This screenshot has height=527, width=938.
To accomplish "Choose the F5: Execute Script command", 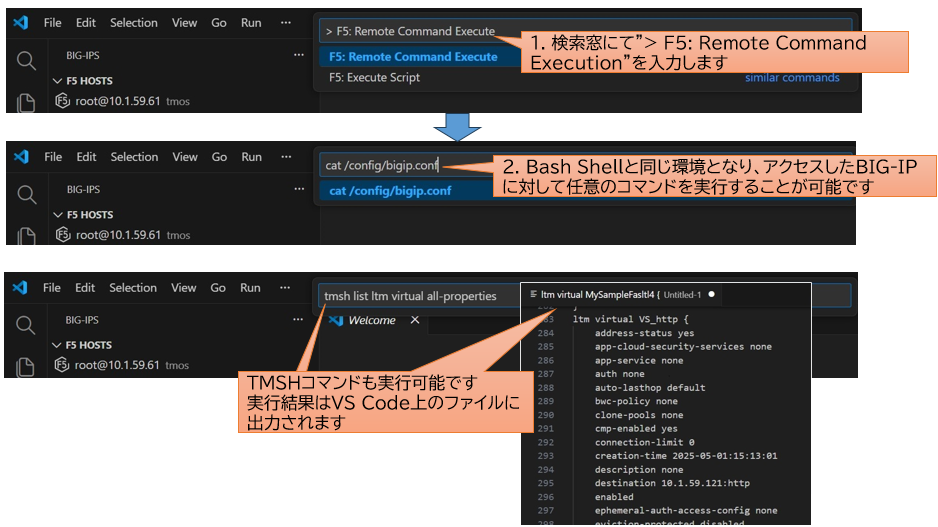I will 374,77.
